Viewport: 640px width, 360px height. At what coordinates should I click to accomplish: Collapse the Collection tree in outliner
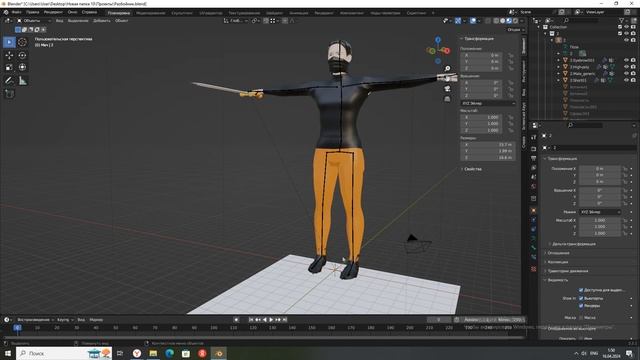[539, 27]
